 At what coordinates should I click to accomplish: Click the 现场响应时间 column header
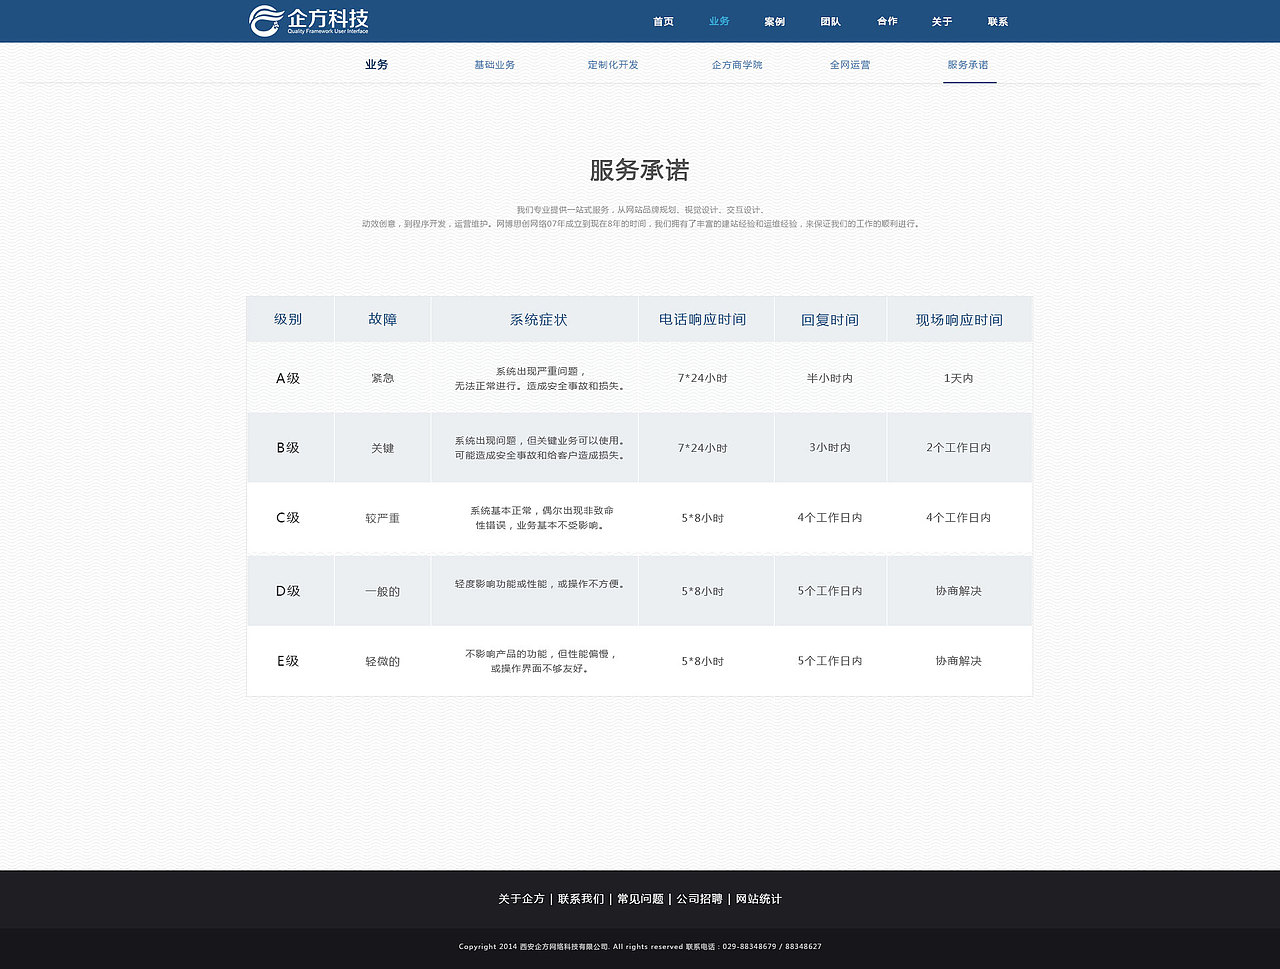tap(959, 320)
